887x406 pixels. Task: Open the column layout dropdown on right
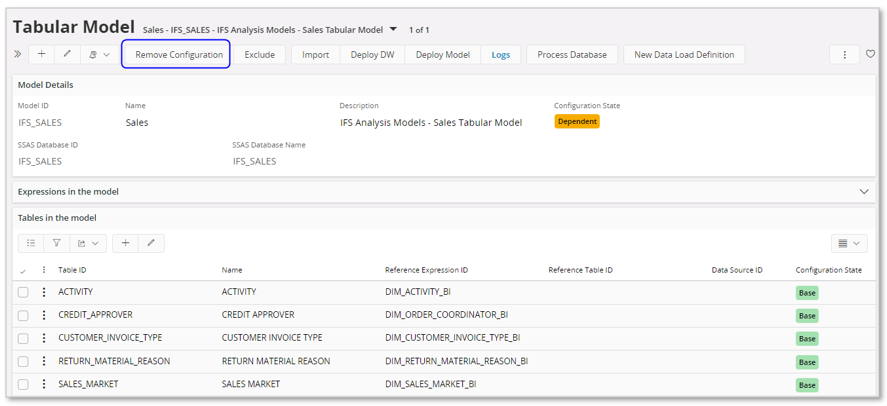[x=848, y=243]
